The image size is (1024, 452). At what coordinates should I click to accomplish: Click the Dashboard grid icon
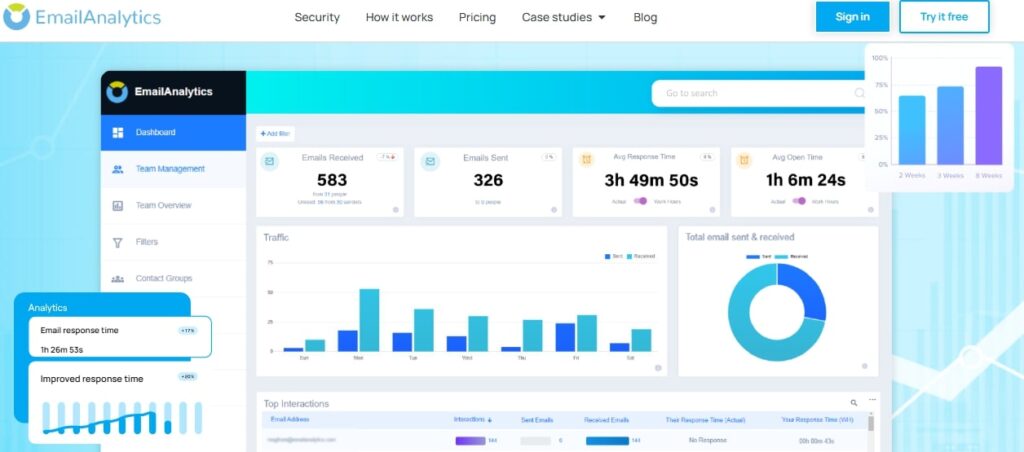tap(118, 133)
